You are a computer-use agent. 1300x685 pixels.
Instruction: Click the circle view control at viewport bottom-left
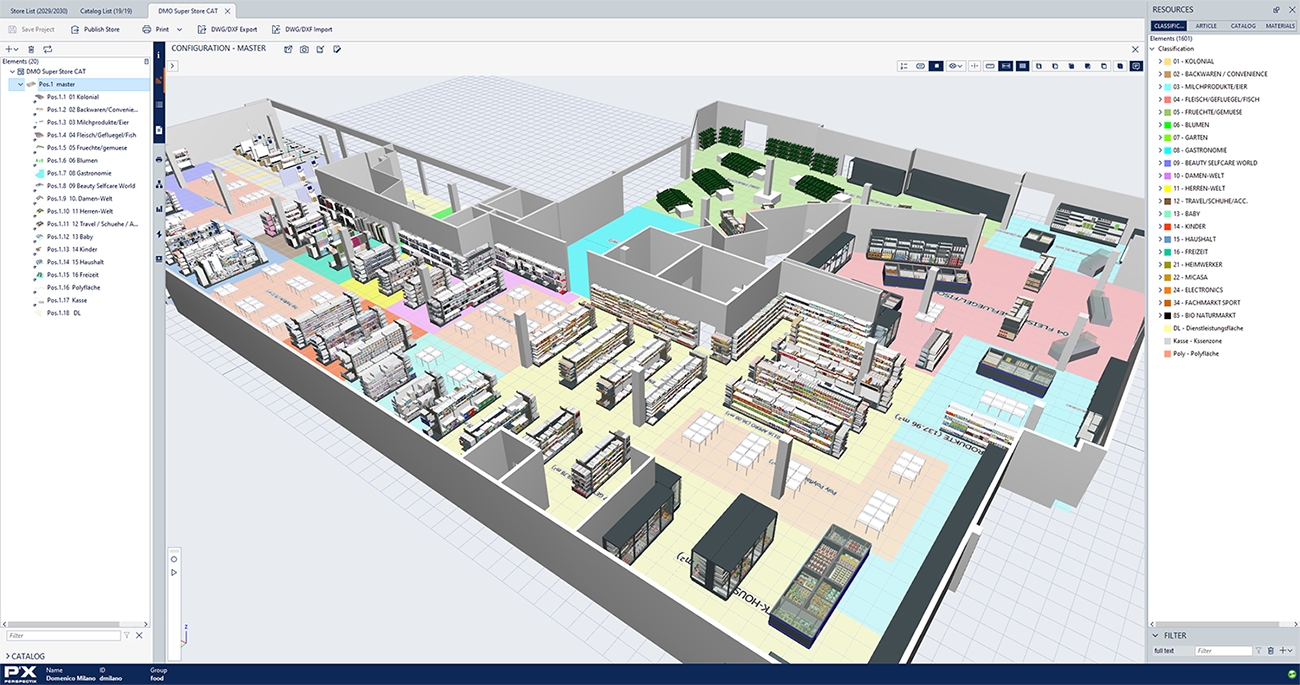click(x=174, y=558)
